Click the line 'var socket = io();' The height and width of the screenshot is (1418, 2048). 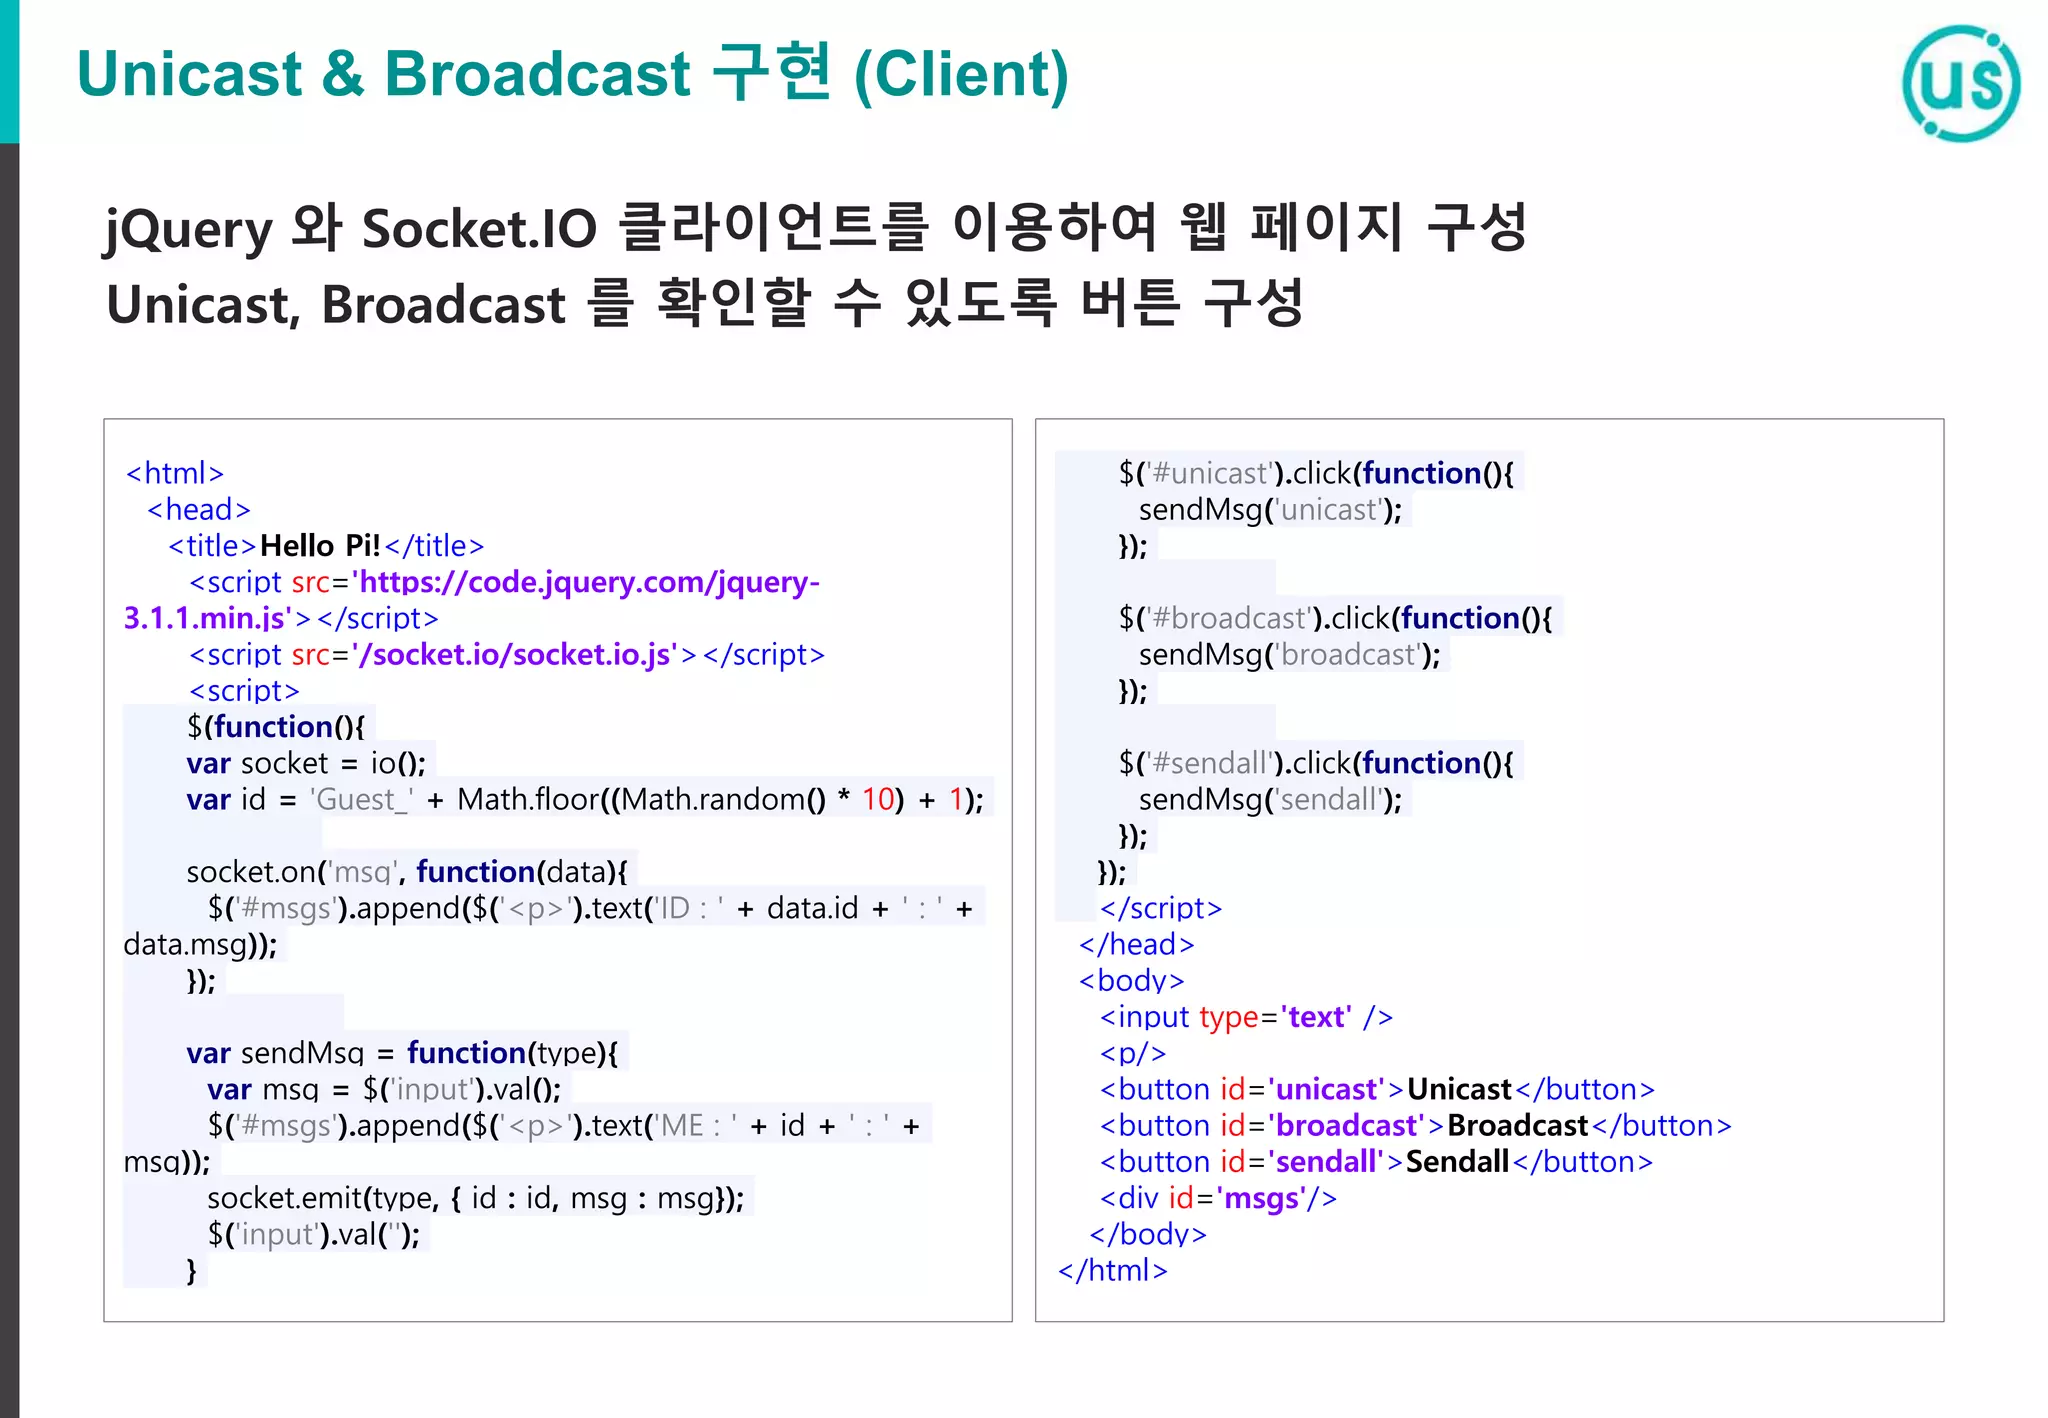[x=306, y=763]
